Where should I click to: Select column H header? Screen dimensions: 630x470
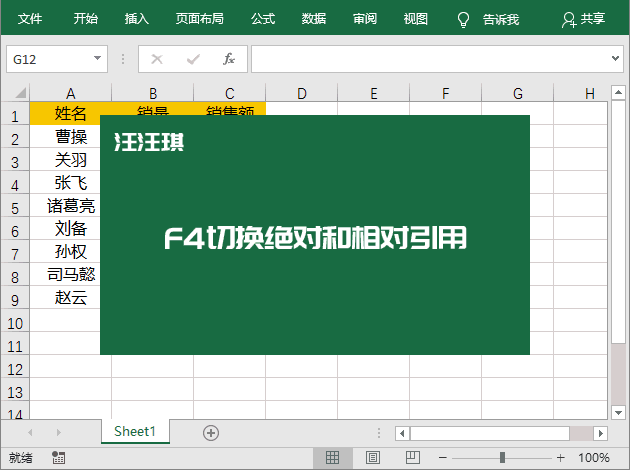(x=581, y=93)
